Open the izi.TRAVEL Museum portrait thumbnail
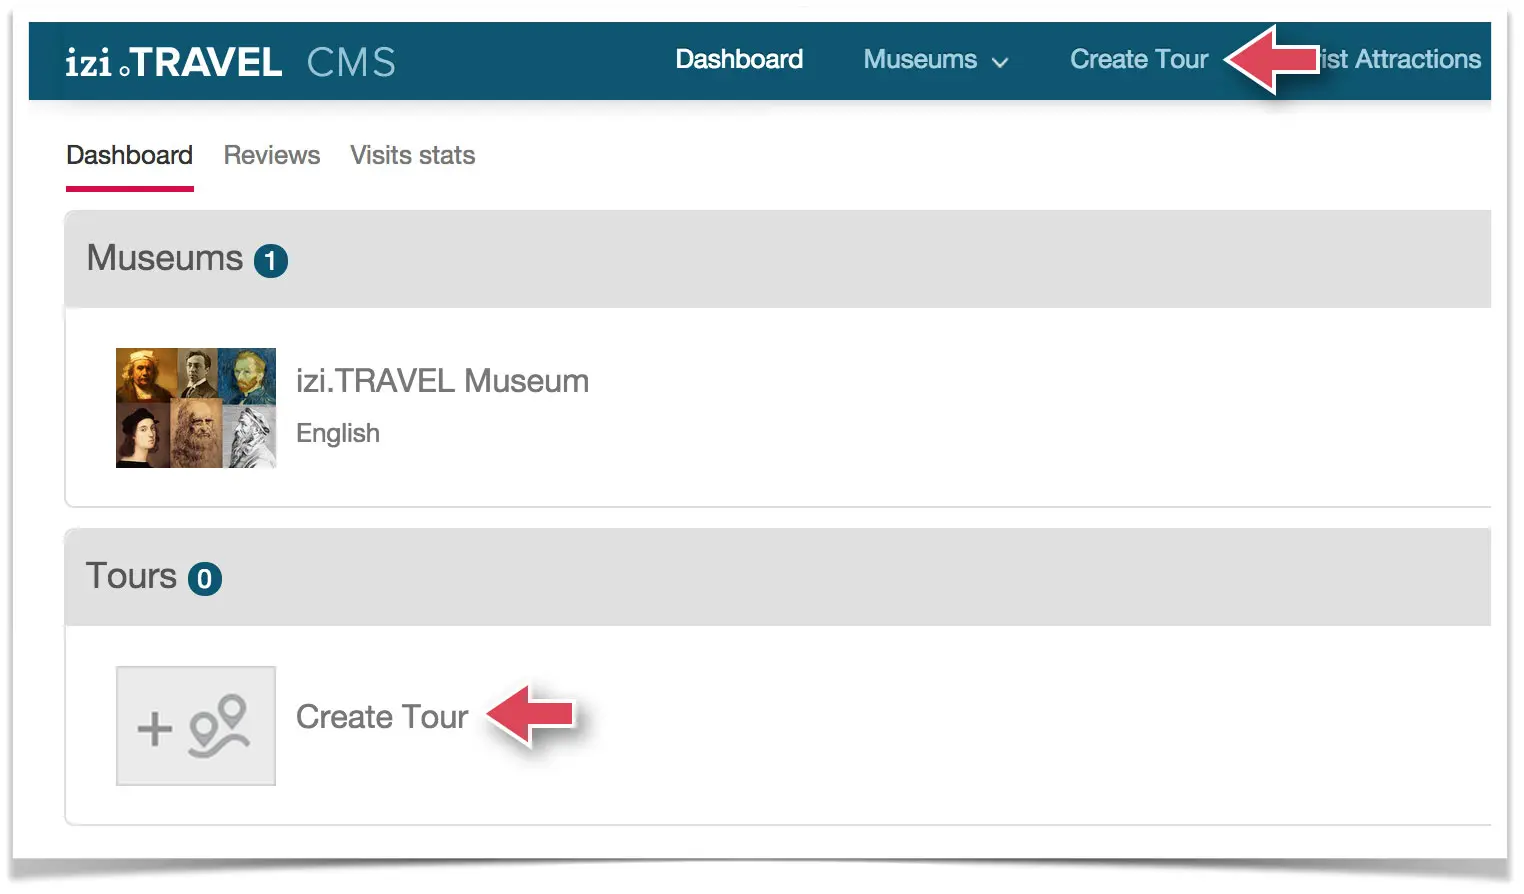The height and width of the screenshot is (894, 1524). [196, 408]
